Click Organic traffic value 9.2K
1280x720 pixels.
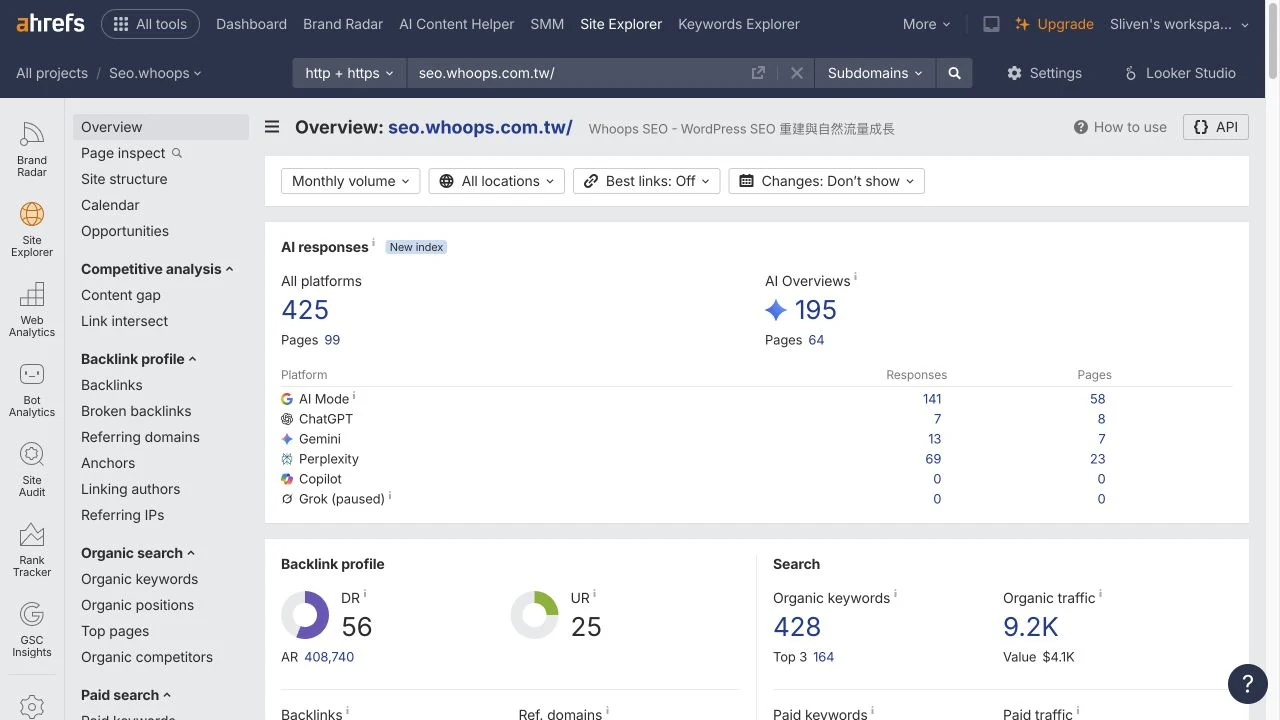pyautogui.click(x=1031, y=627)
